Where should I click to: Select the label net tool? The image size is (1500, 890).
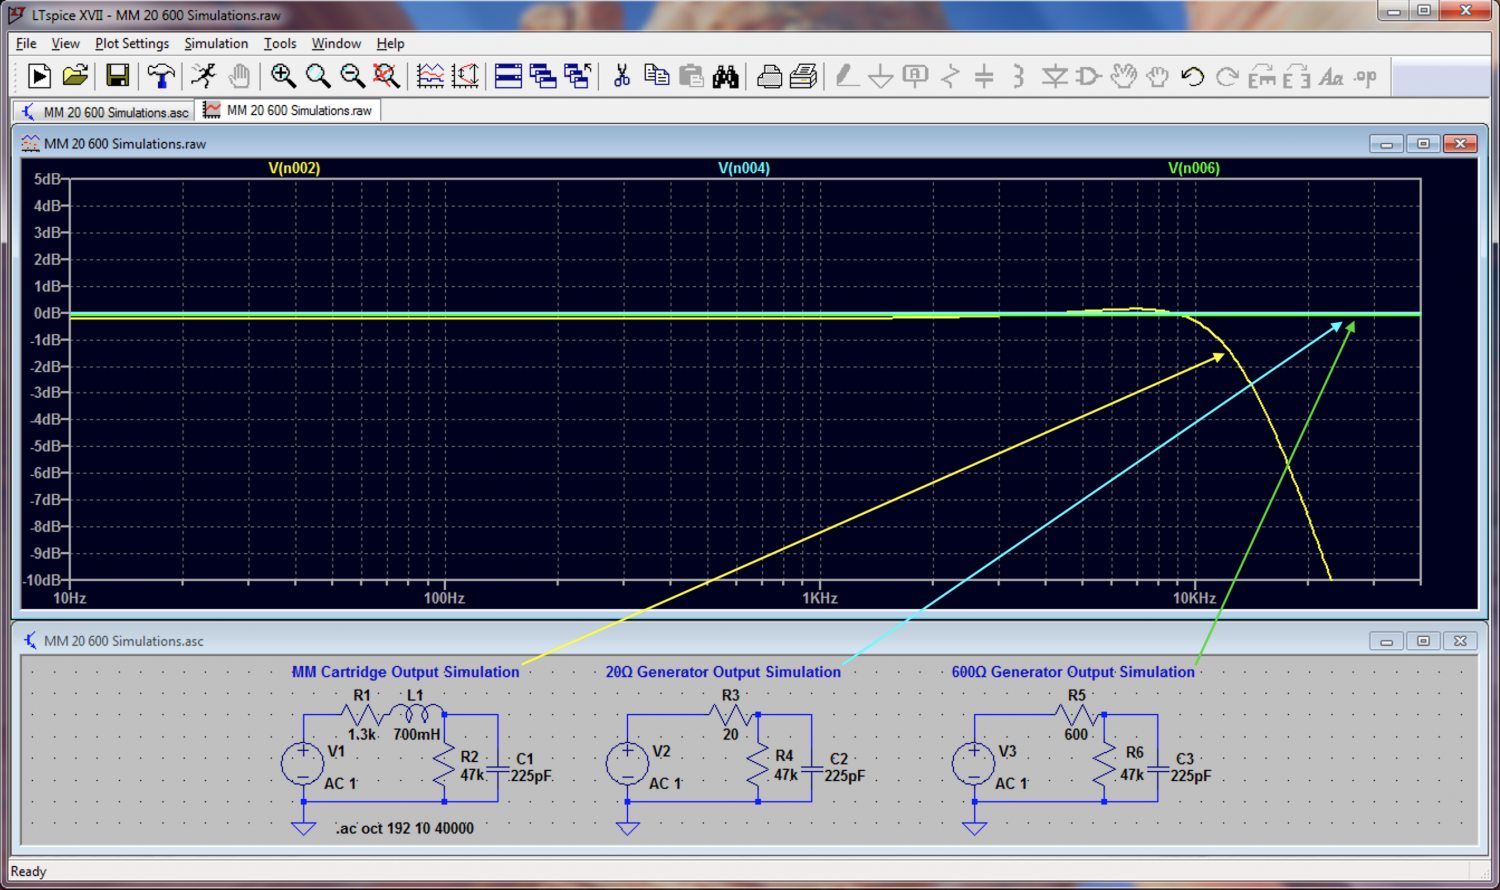coord(915,76)
